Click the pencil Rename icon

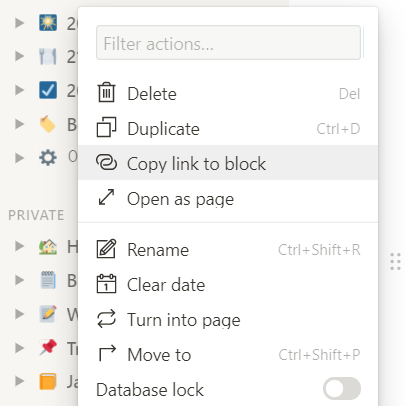pos(106,249)
